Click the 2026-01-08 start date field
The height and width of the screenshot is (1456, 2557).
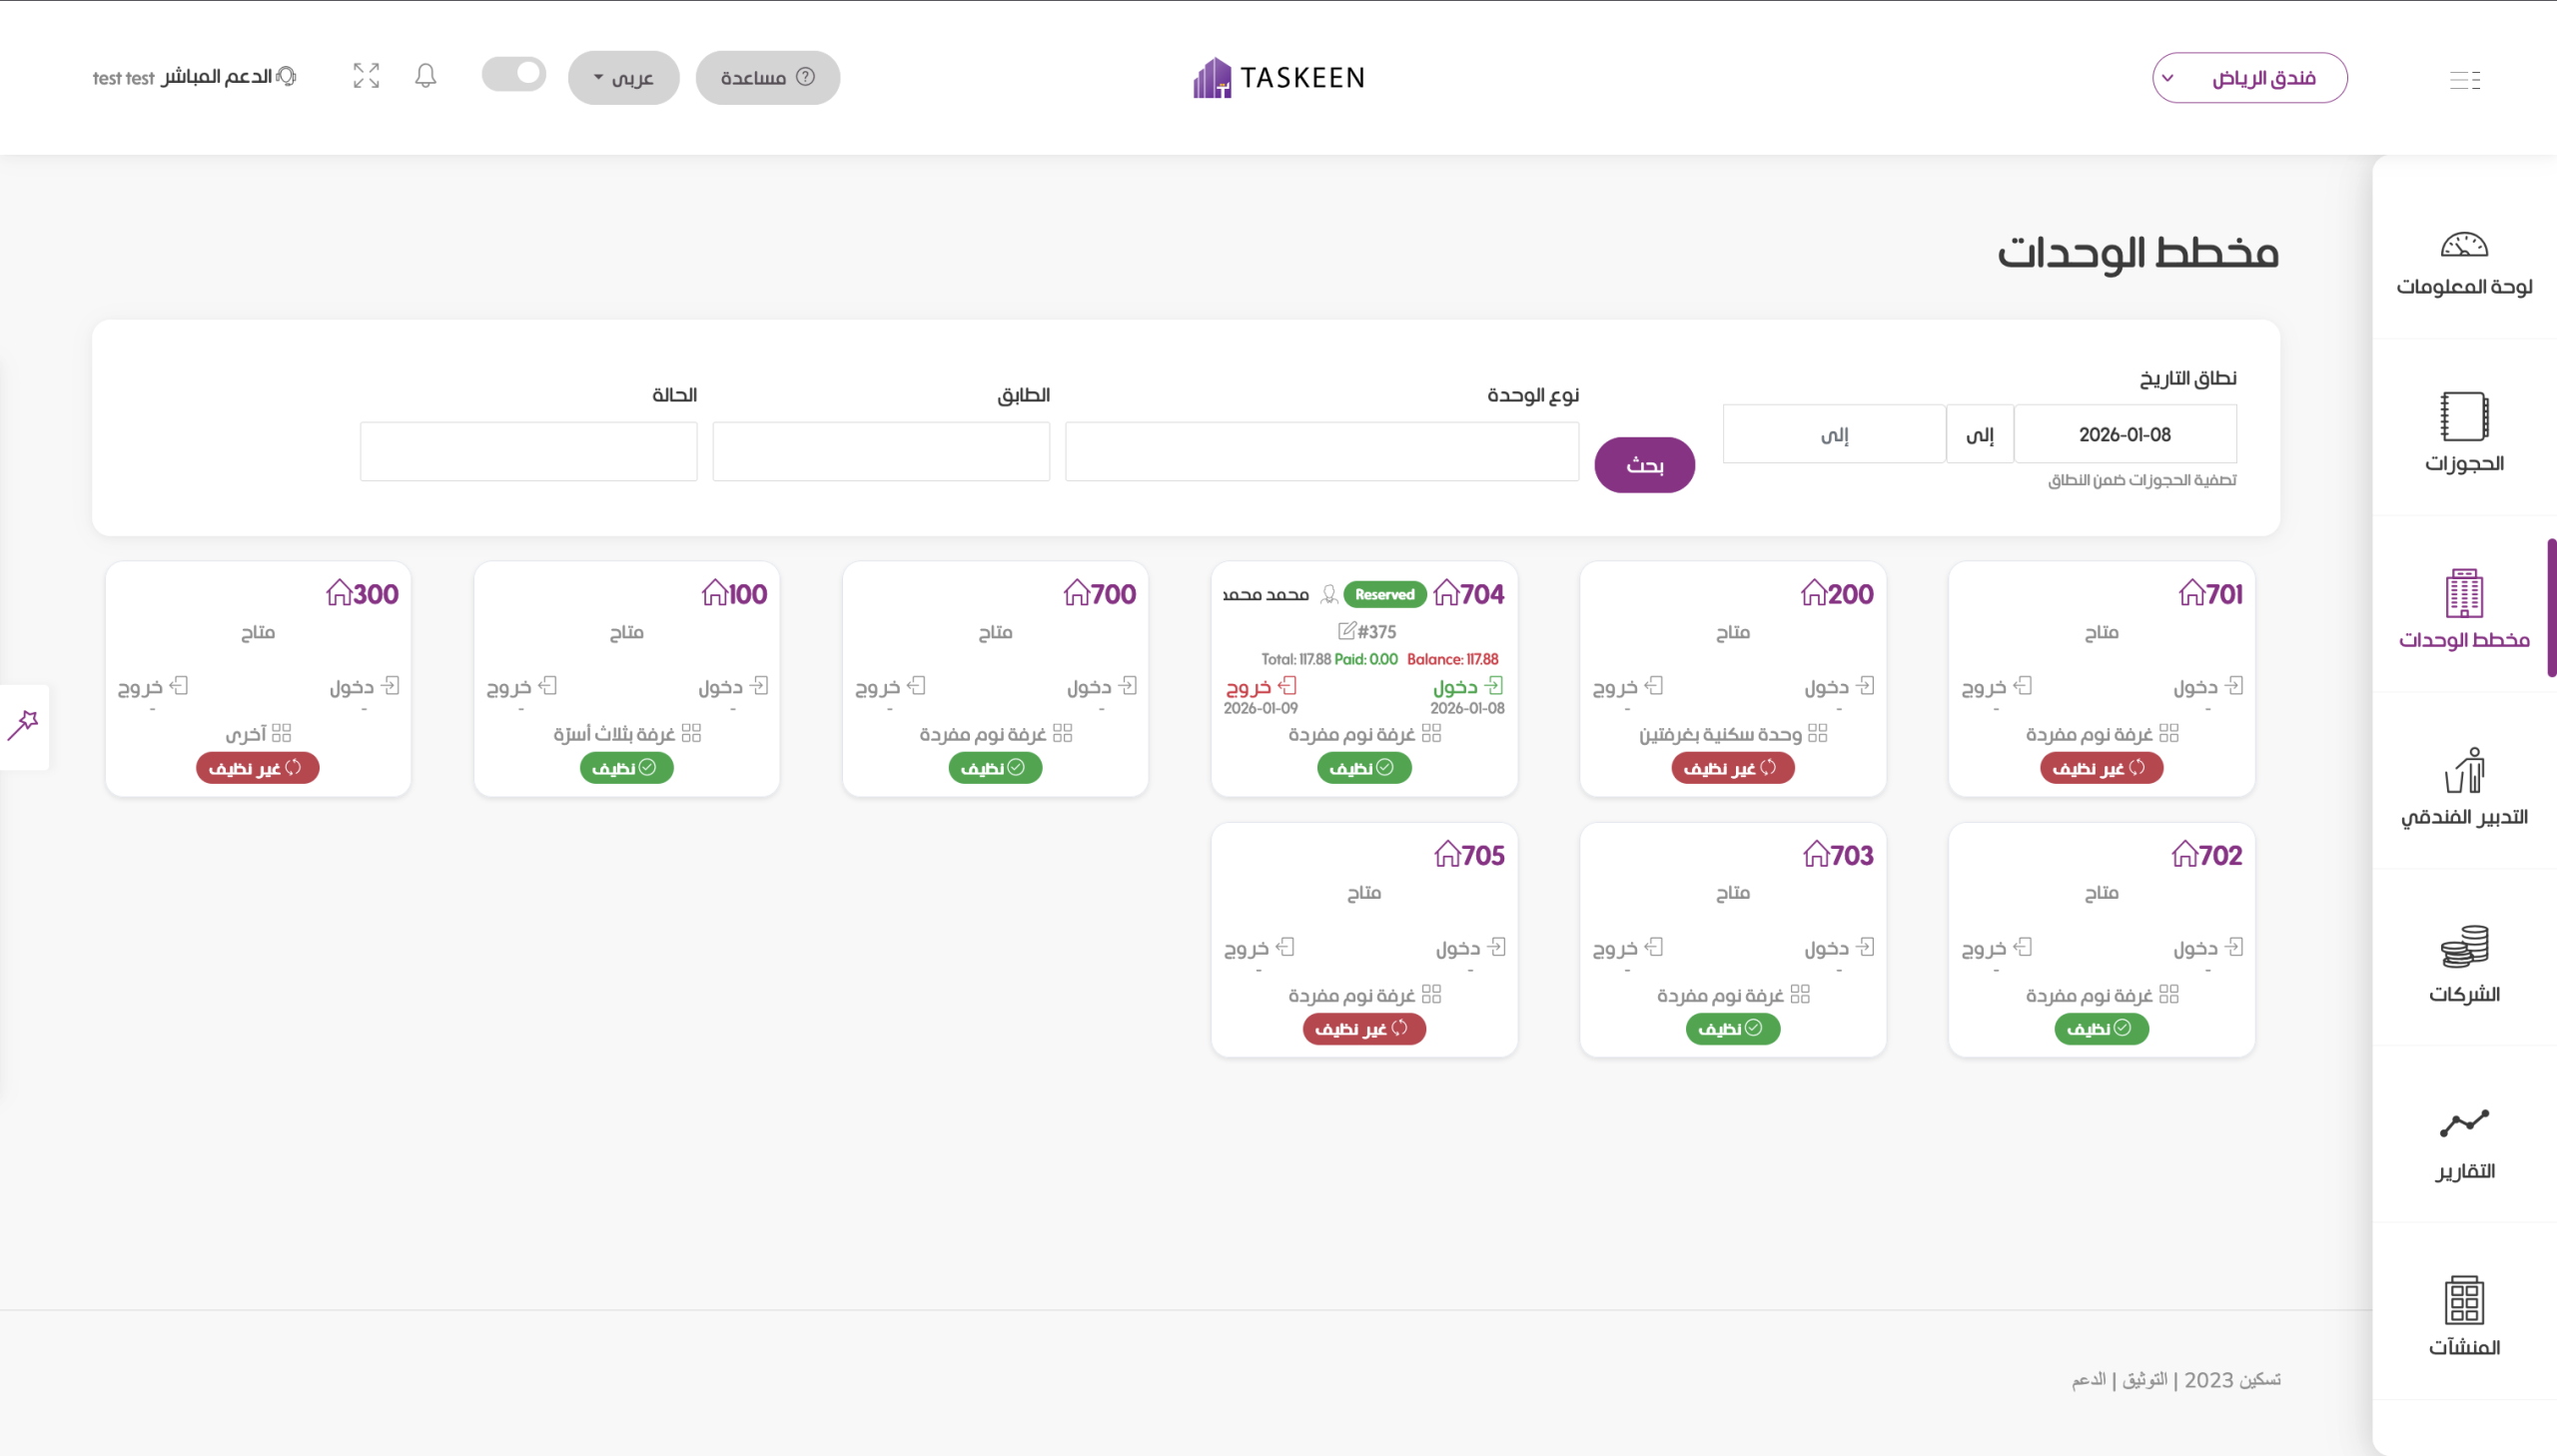click(2124, 435)
